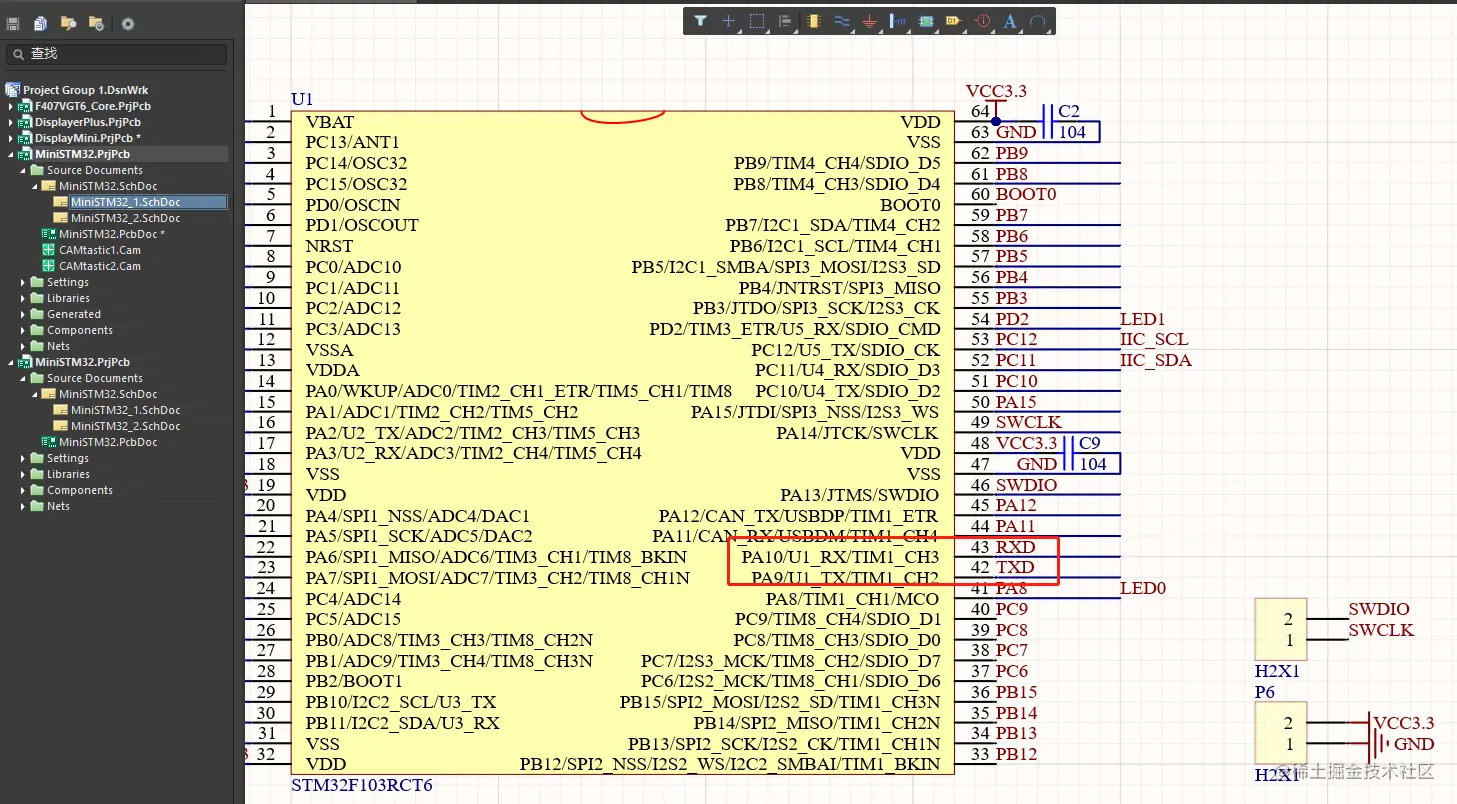Image resolution: width=1457 pixels, height=804 pixels.
Task: Expand the Generated folder
Action: [23, 314]
